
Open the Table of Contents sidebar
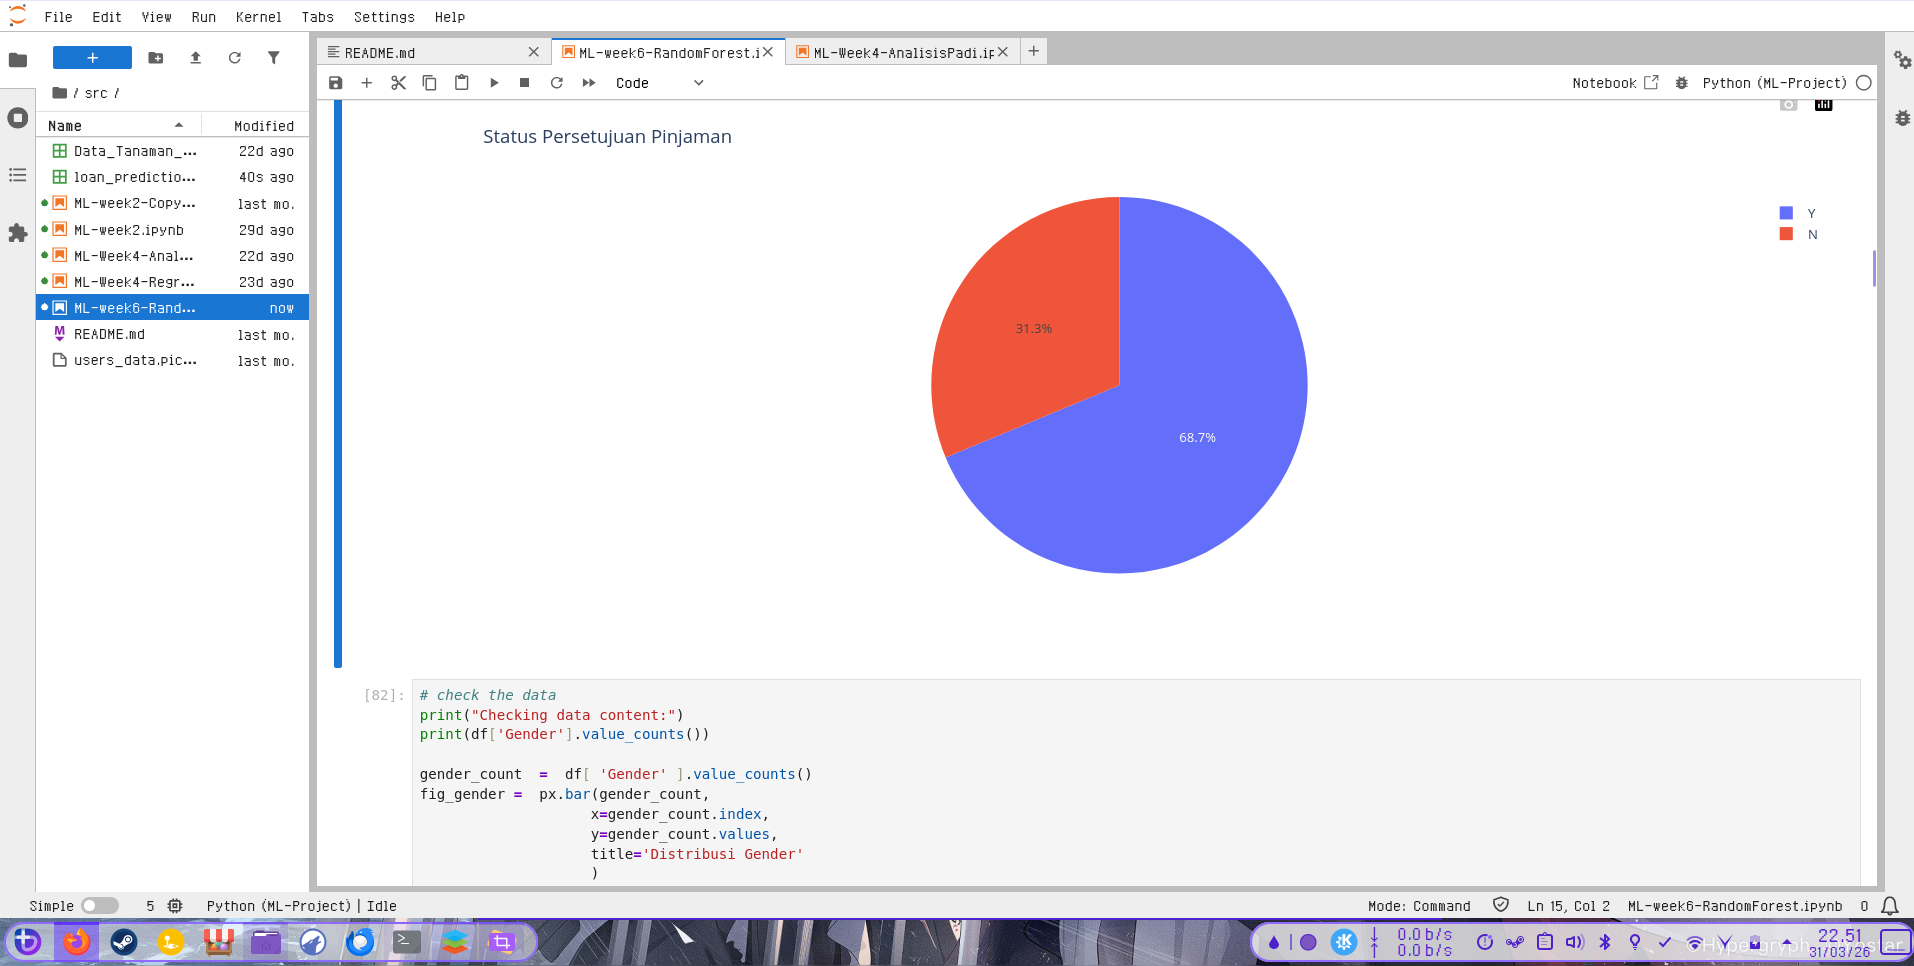17,176
